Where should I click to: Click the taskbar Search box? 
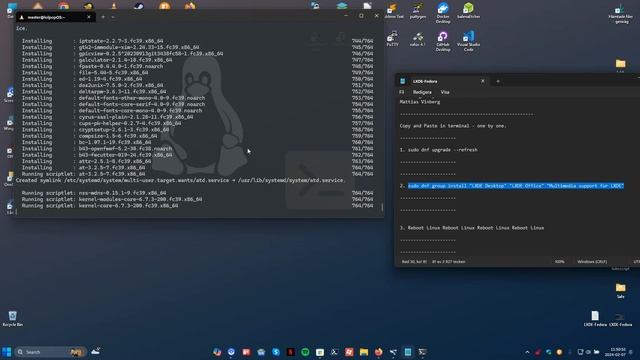pos(50,352)
